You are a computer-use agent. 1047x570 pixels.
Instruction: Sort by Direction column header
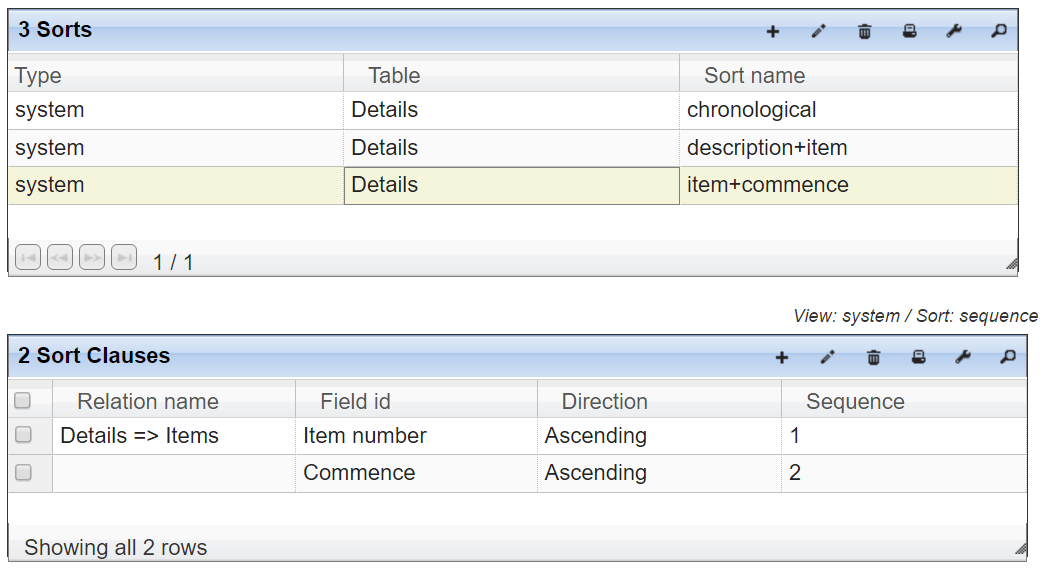point(659,401)
